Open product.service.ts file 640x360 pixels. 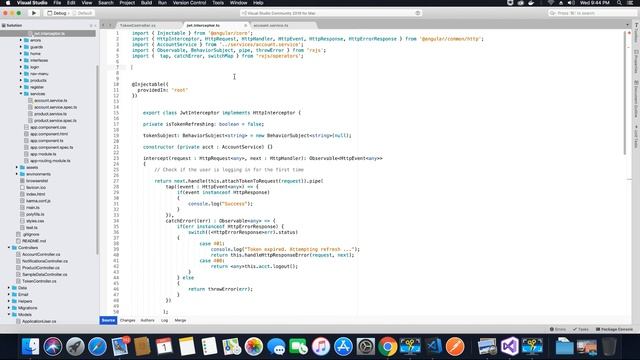coord(50,114)
